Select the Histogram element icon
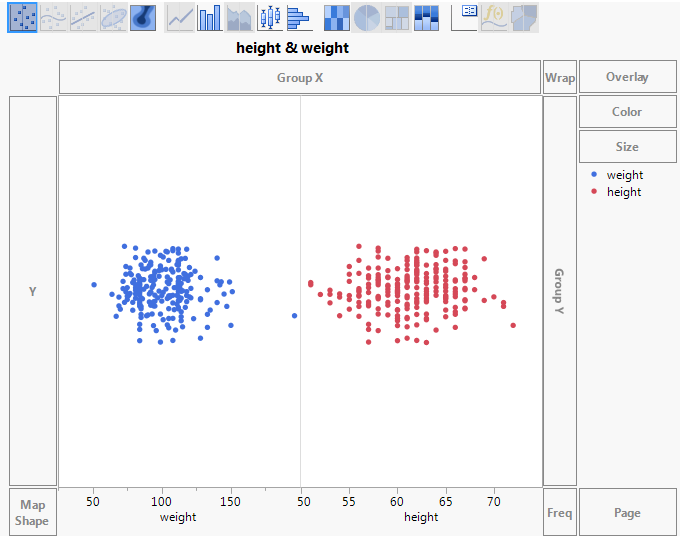Image resolution: width=684 pixels, height=536 pixels. (300, 17)
